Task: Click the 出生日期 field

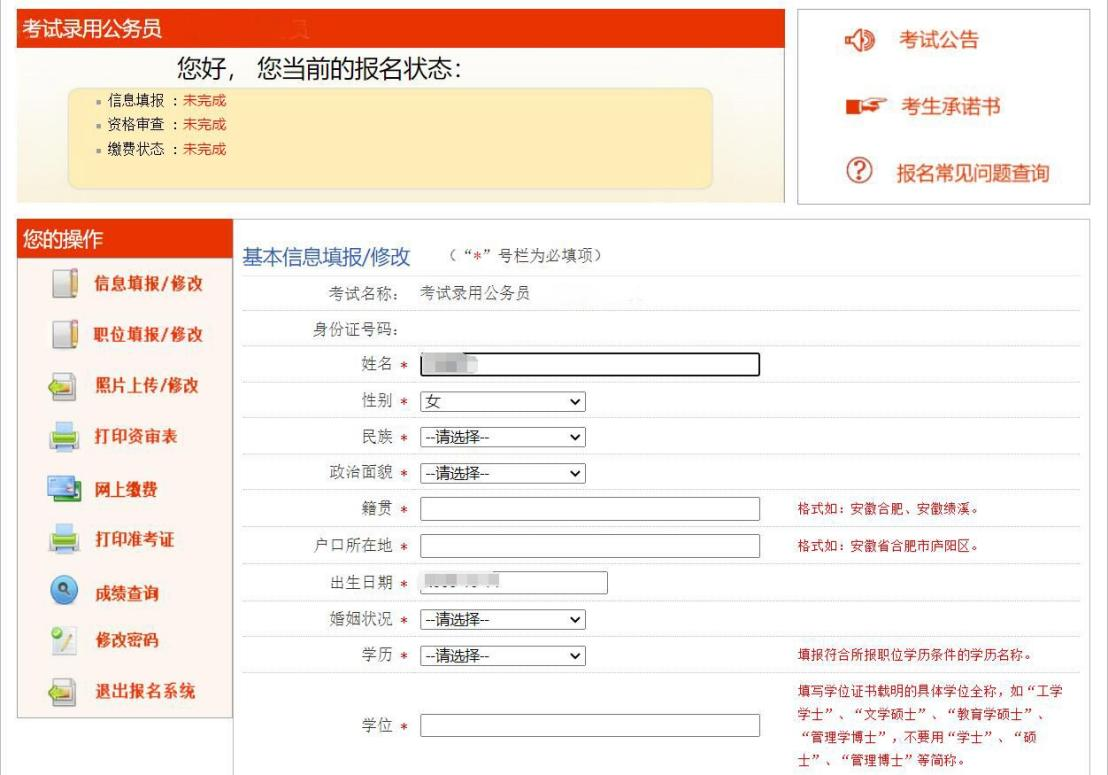Action: [x=514, y=582]
